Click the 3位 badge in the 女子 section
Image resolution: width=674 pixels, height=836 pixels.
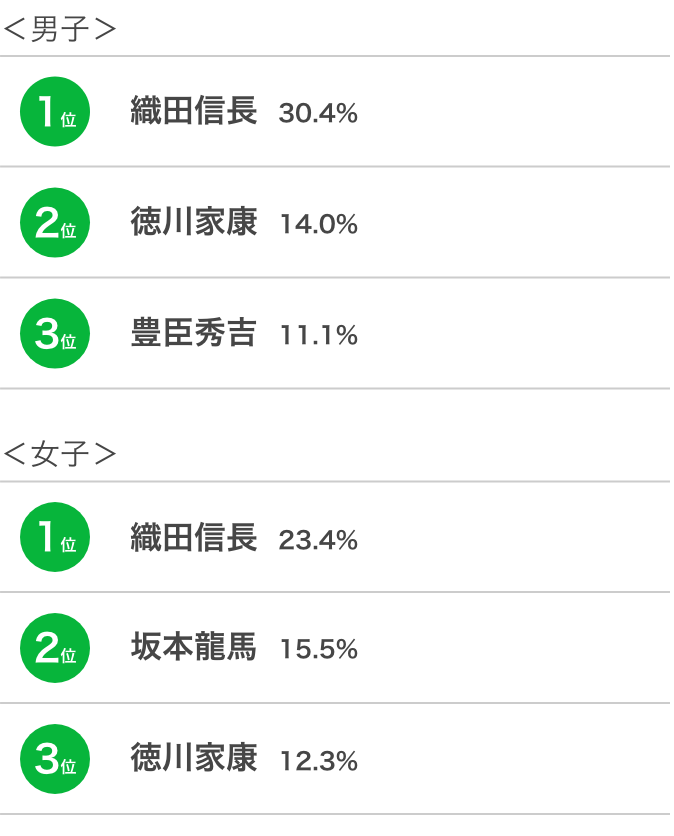(x=55, y=759)
